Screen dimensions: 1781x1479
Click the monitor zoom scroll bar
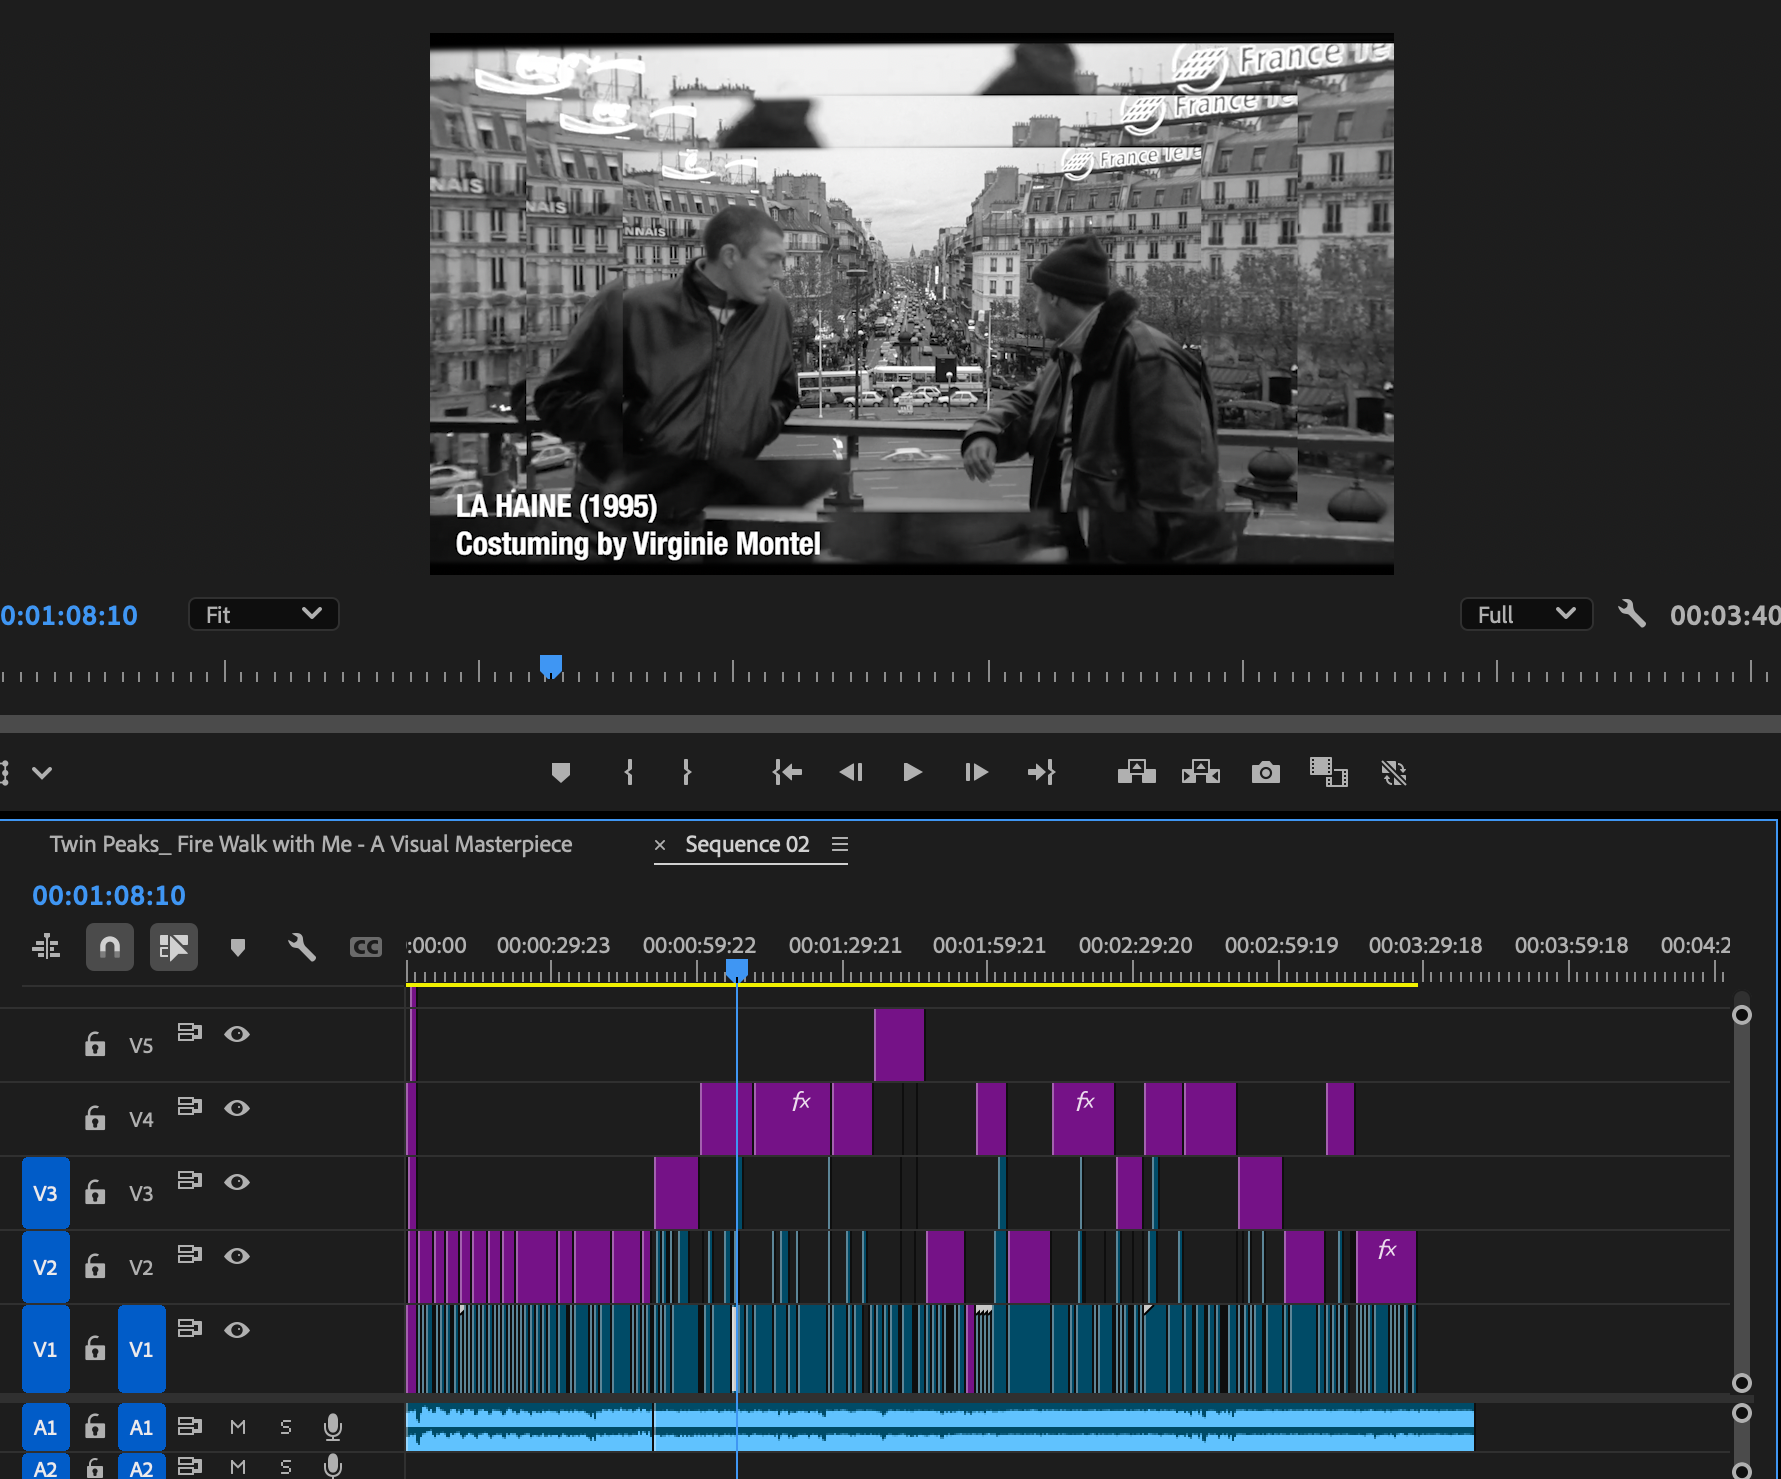click(890, 724)
